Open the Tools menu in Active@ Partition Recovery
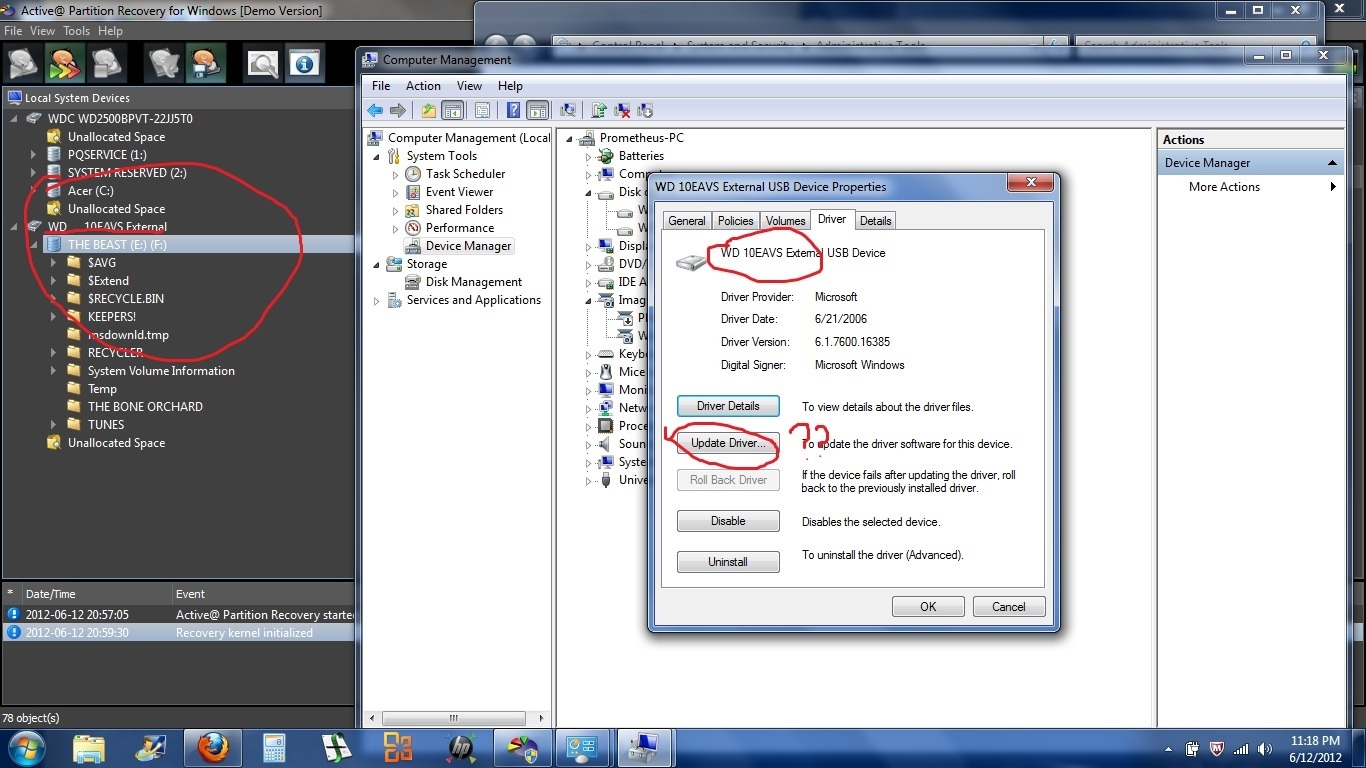The width and height of the screenshot is (1366, 768). [x=77, y=31]
